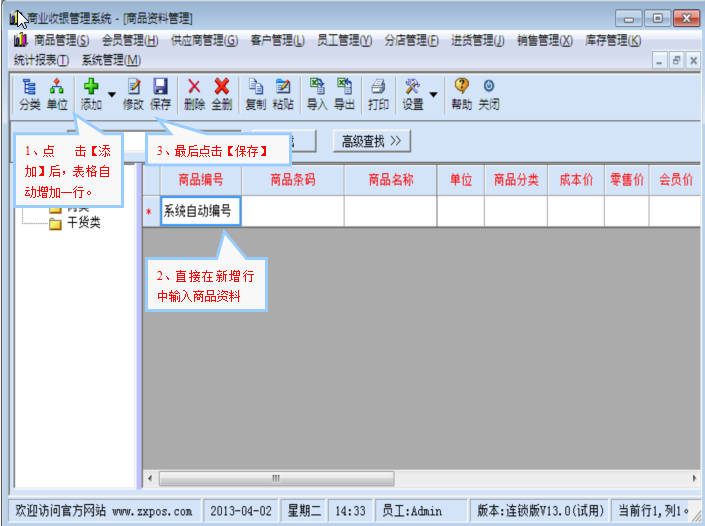Select the 干货类 folder in tree
Image resolution: width=705 pixels, height=526 pixels.
(83, 223)
